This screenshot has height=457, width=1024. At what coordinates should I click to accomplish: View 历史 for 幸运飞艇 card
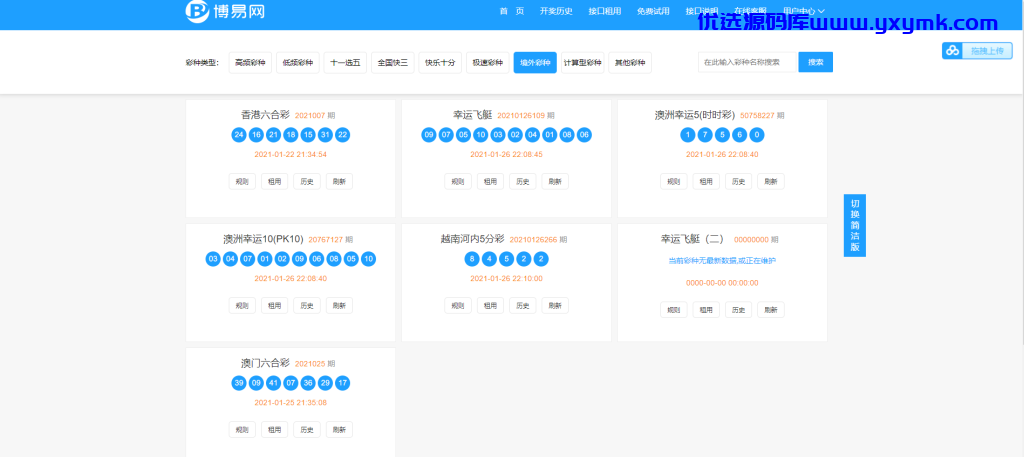tap(522, 181)
